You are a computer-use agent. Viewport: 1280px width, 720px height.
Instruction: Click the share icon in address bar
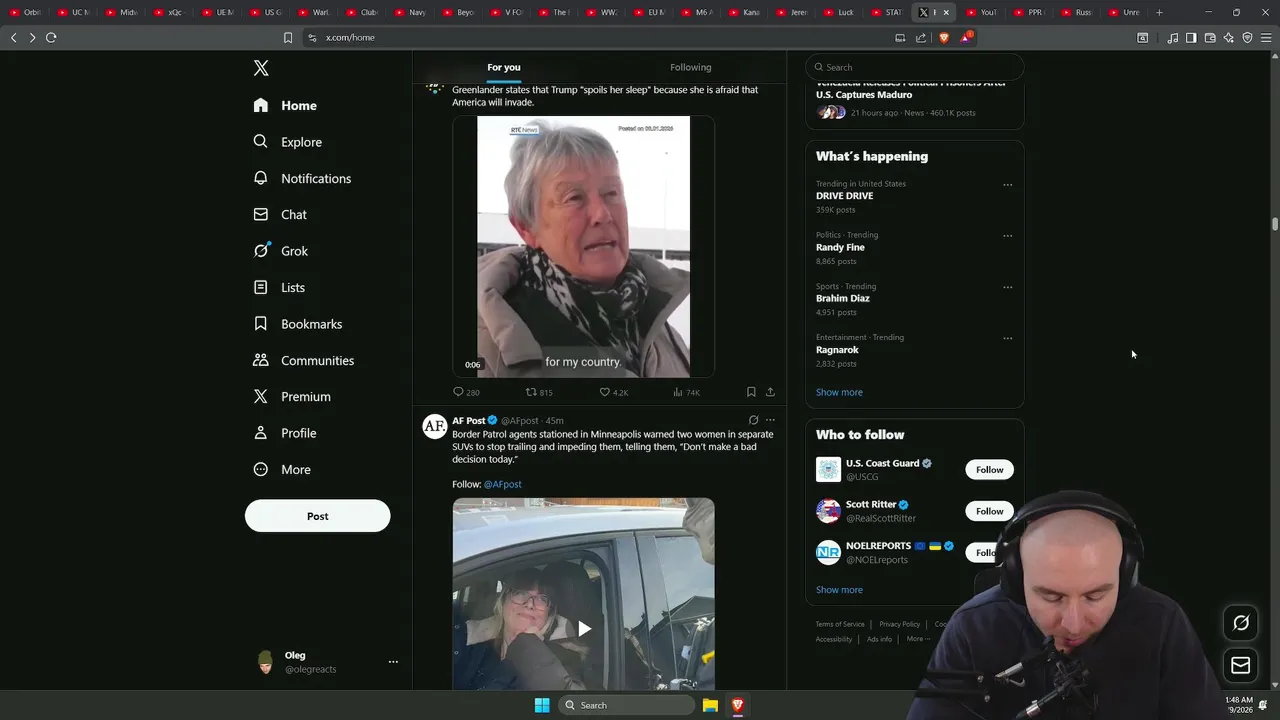click(921, 37)
